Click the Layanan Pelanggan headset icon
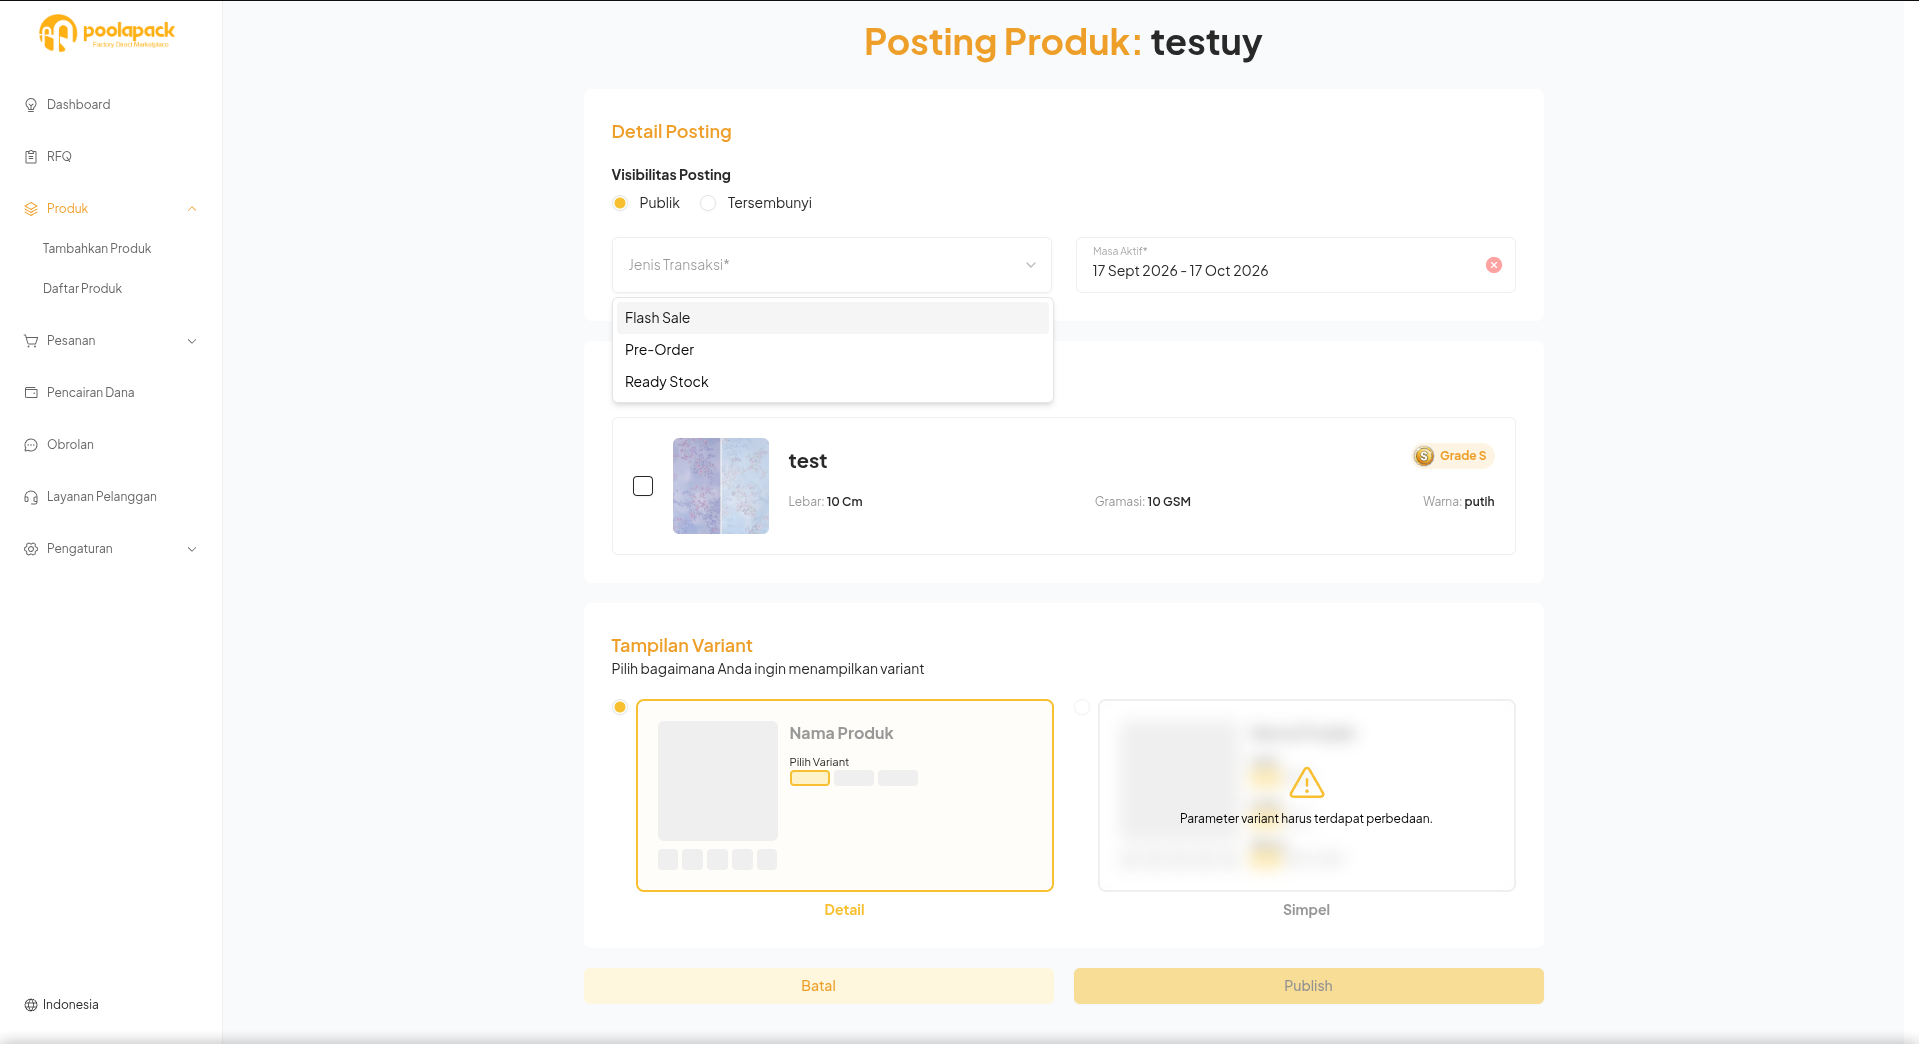The image size is (1919, 1044). point(31,497)
